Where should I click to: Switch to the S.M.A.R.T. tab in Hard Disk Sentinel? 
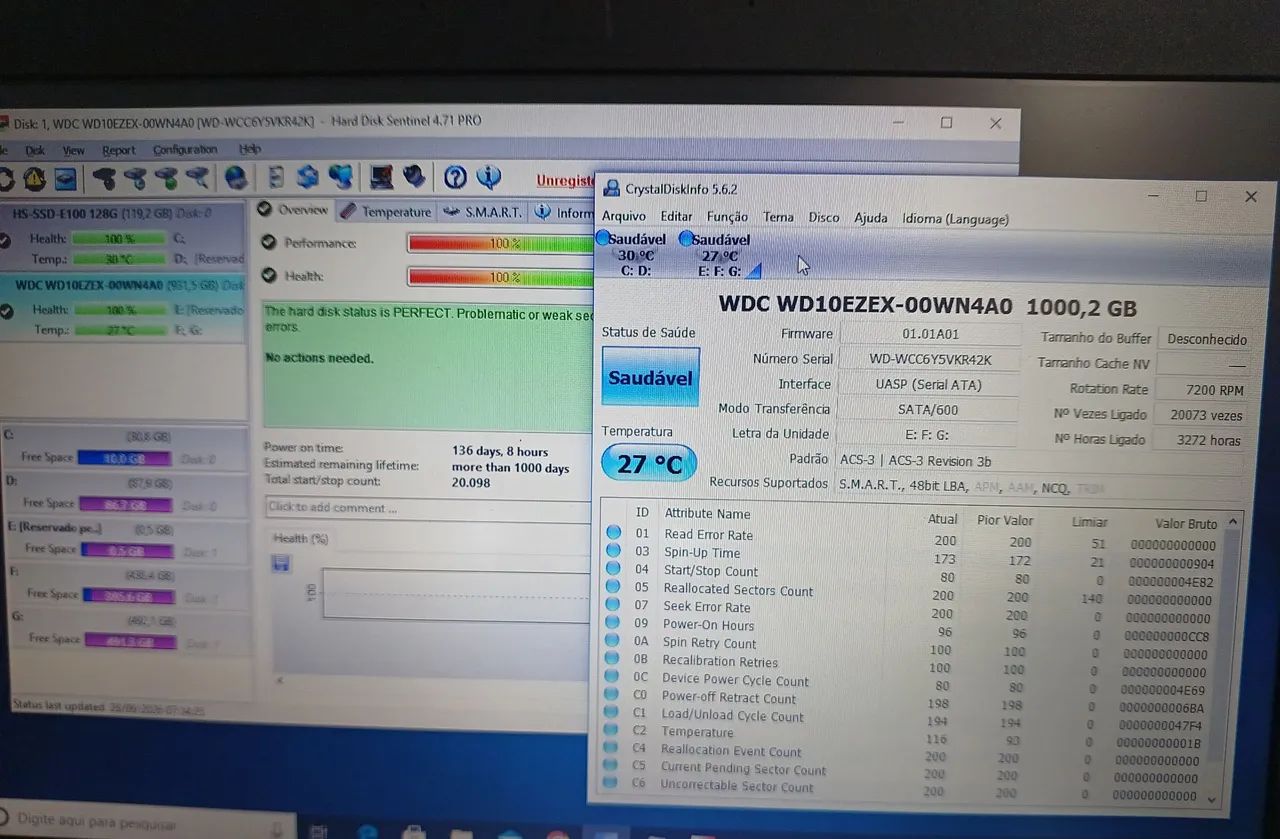coord(483,212)
